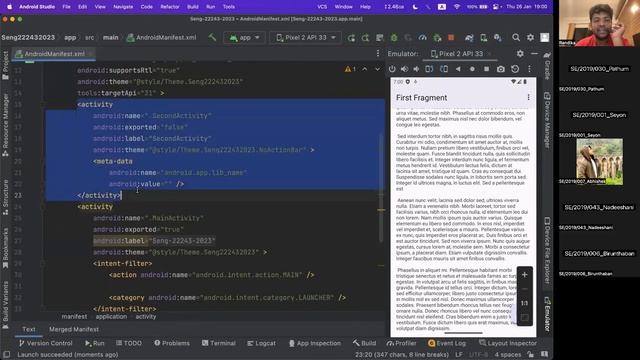Open the Version Control tool window

tap(46, 343)
